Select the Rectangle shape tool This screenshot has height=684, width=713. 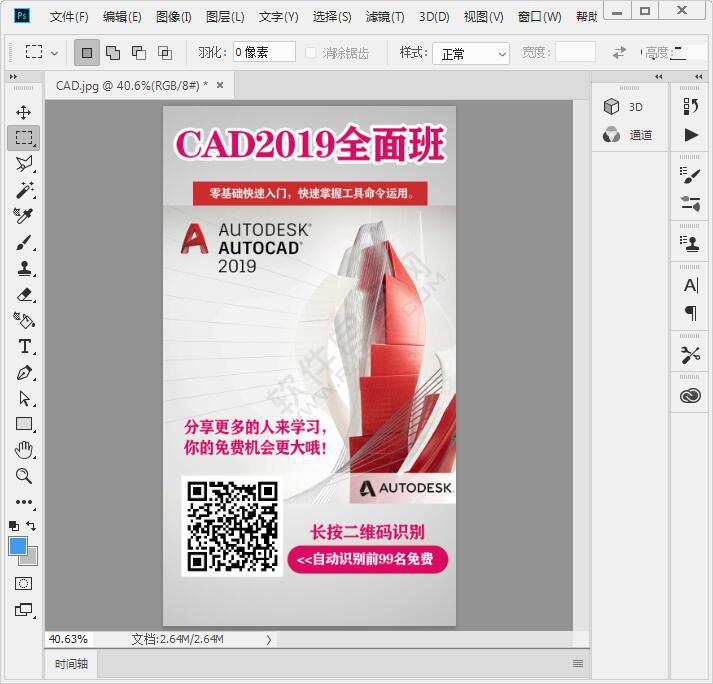24,424
